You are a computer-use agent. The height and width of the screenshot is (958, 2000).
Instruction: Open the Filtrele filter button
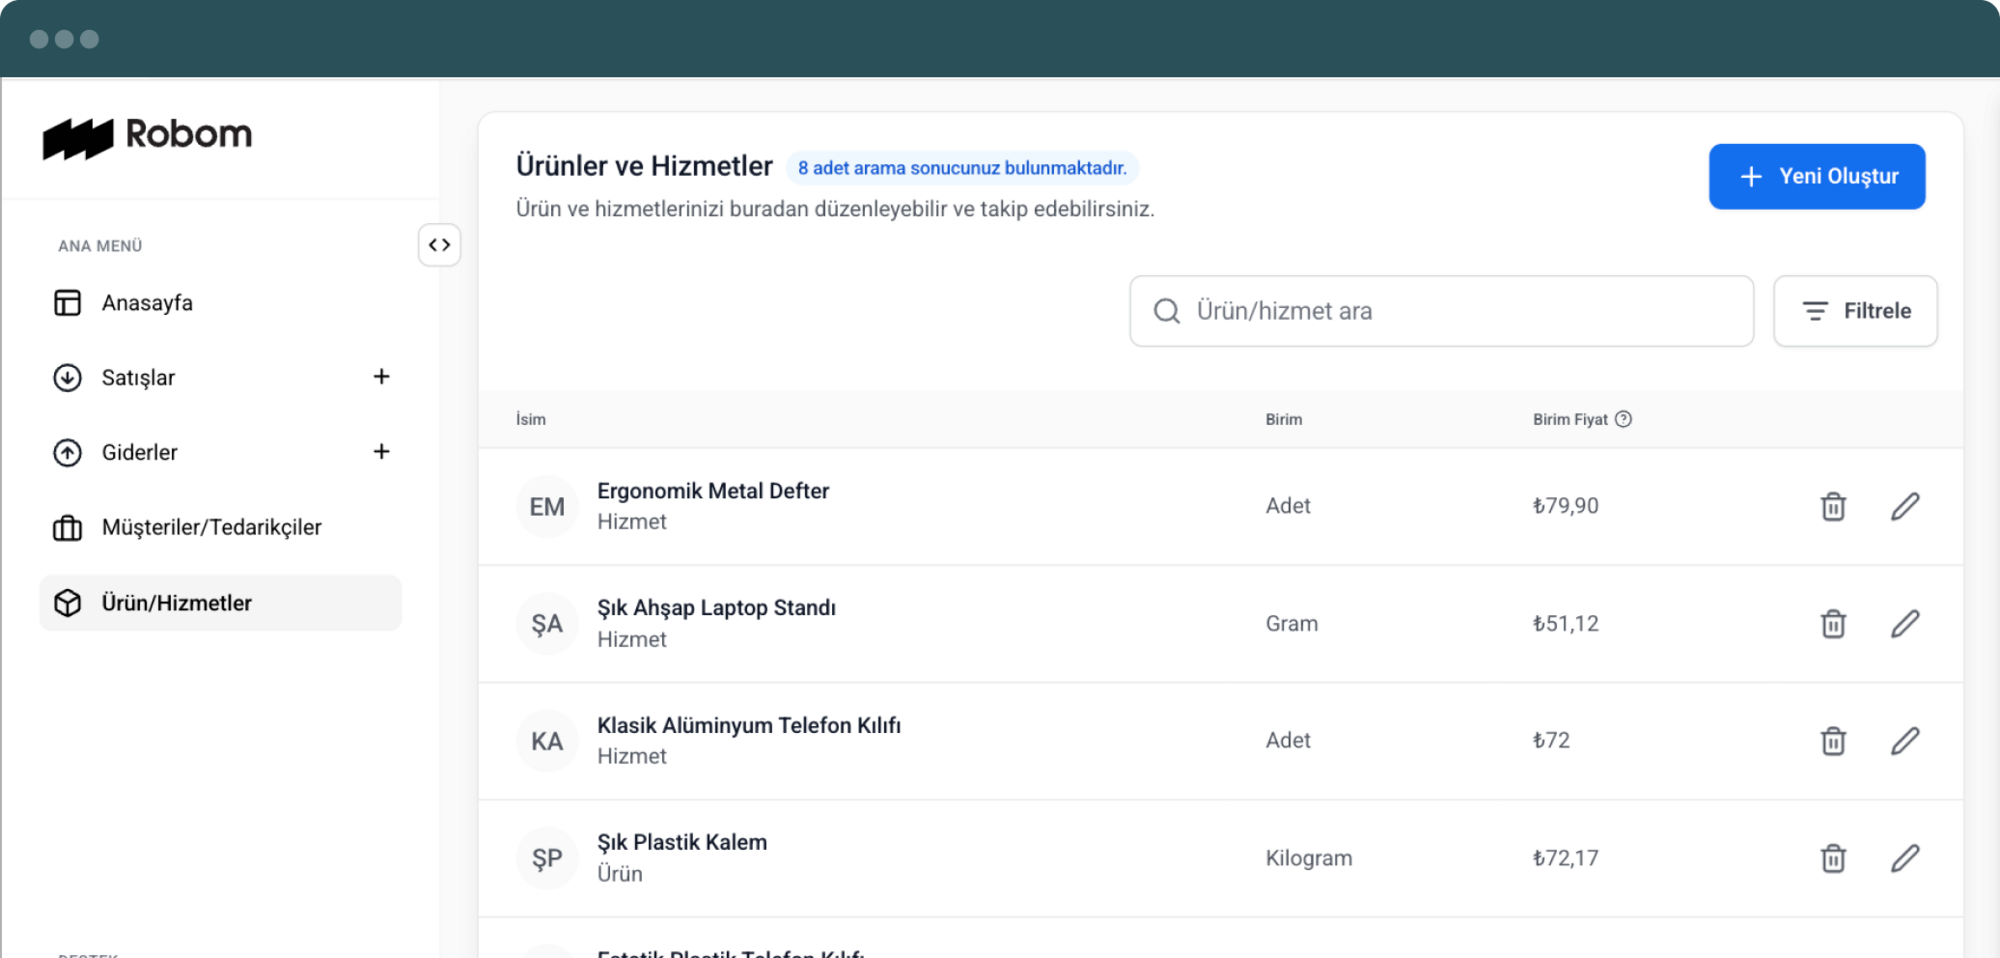pyautogui.click(x=1855, y=311)
